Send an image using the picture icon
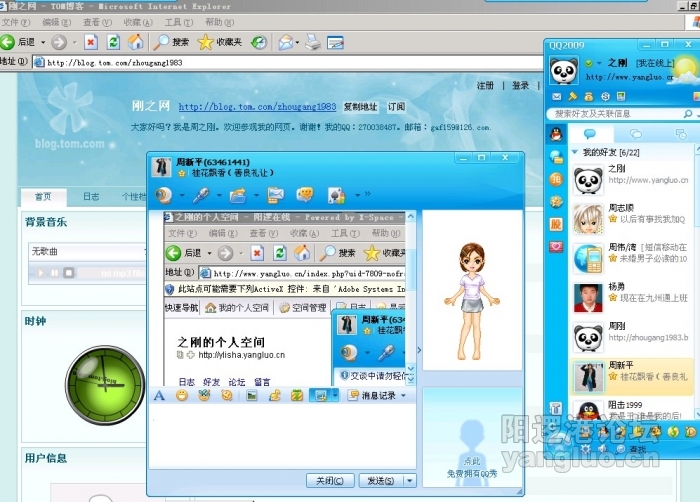This screenshot has height=502, width=700. tap(251, 395)
